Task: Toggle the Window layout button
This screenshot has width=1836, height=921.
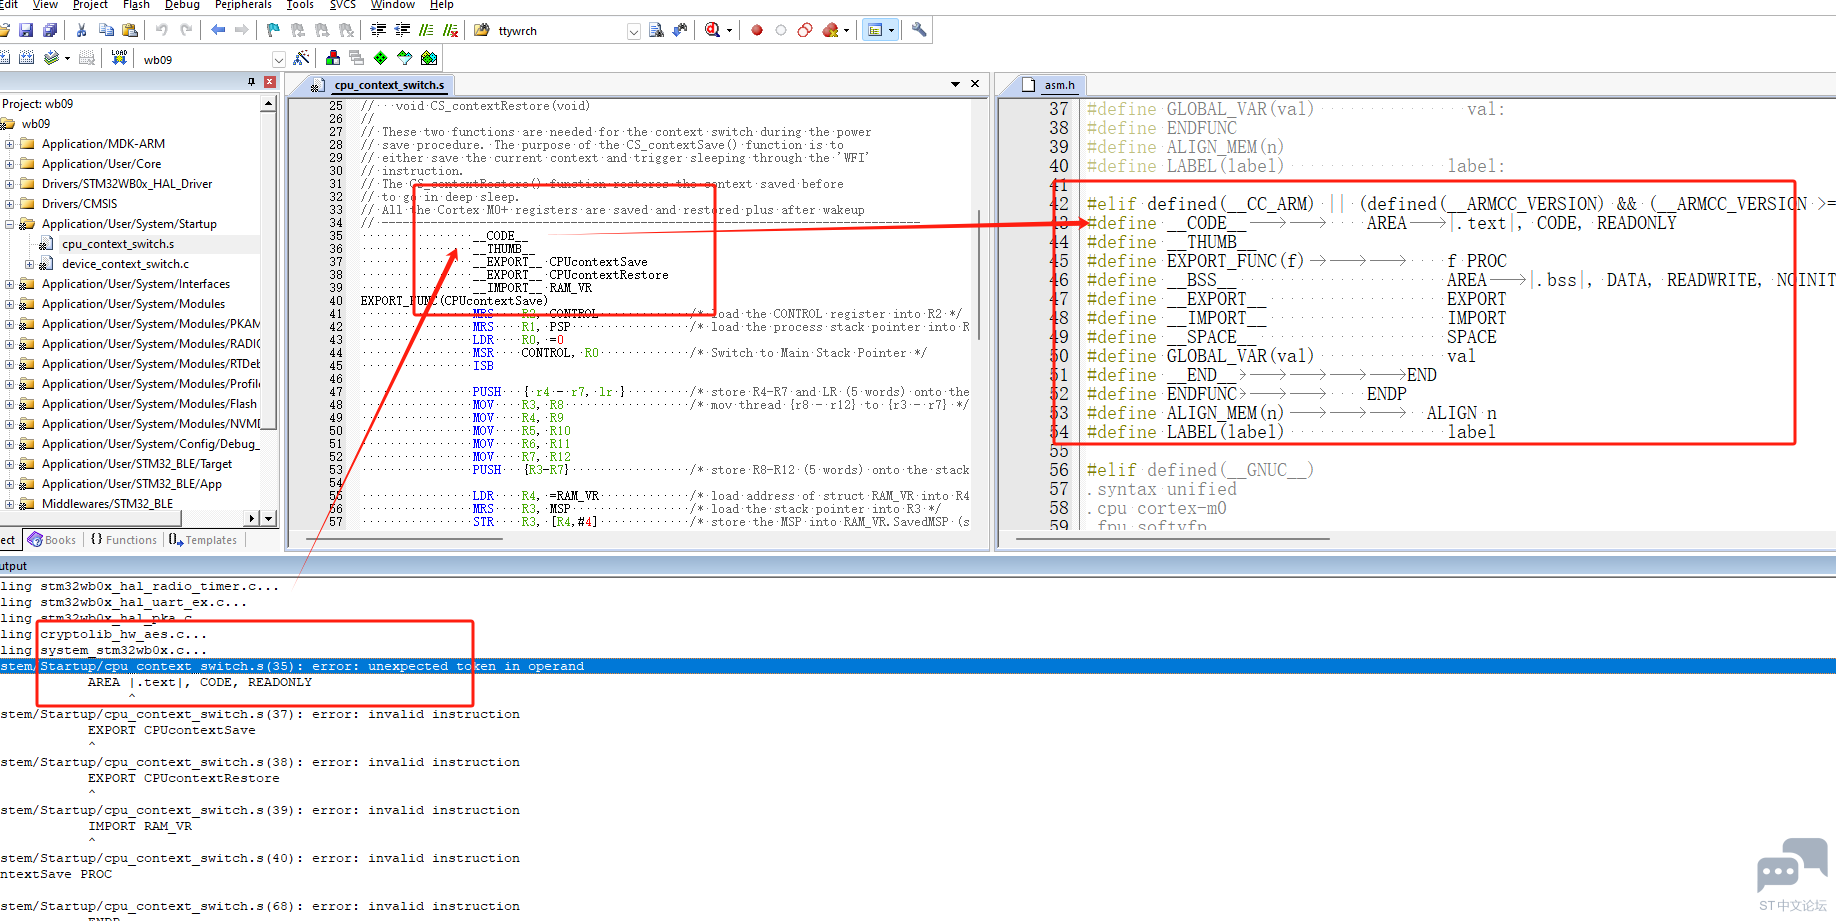Action: tap(875, 30)
